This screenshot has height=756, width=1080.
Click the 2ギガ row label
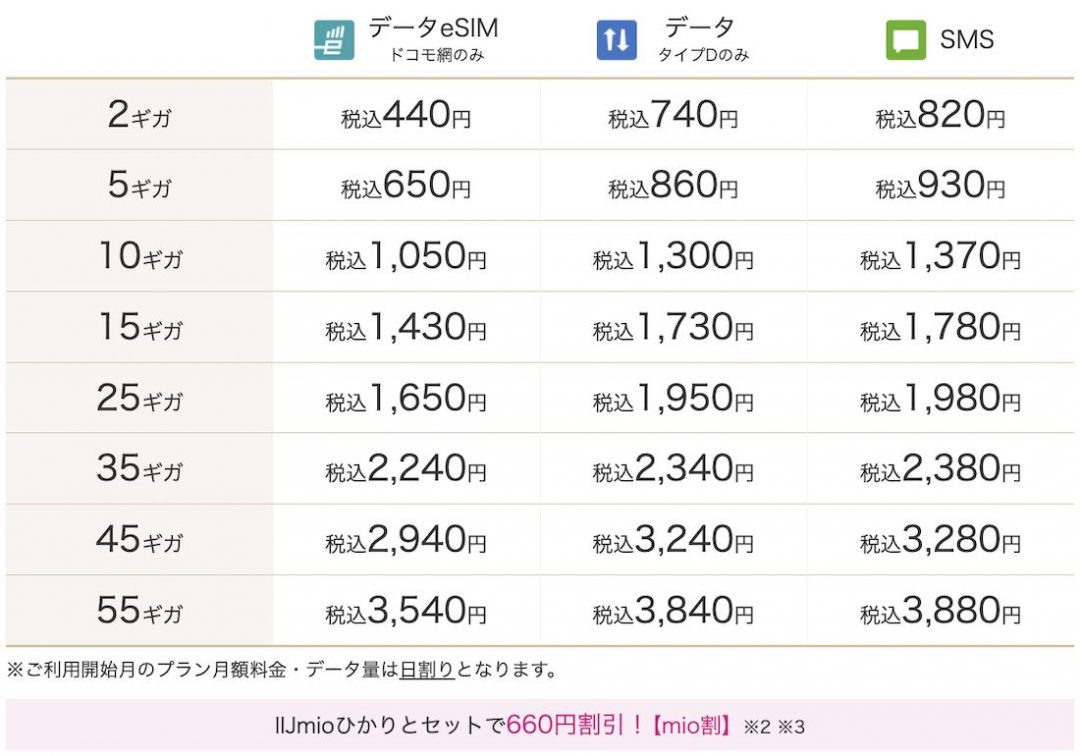click(x=139, y=116)
